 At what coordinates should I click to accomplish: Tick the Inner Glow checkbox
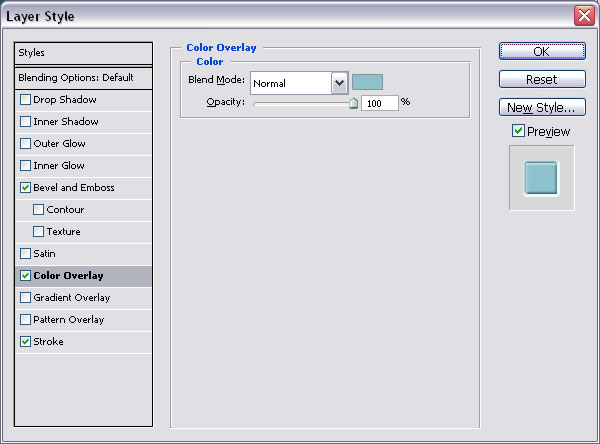[x=25, y=166]
